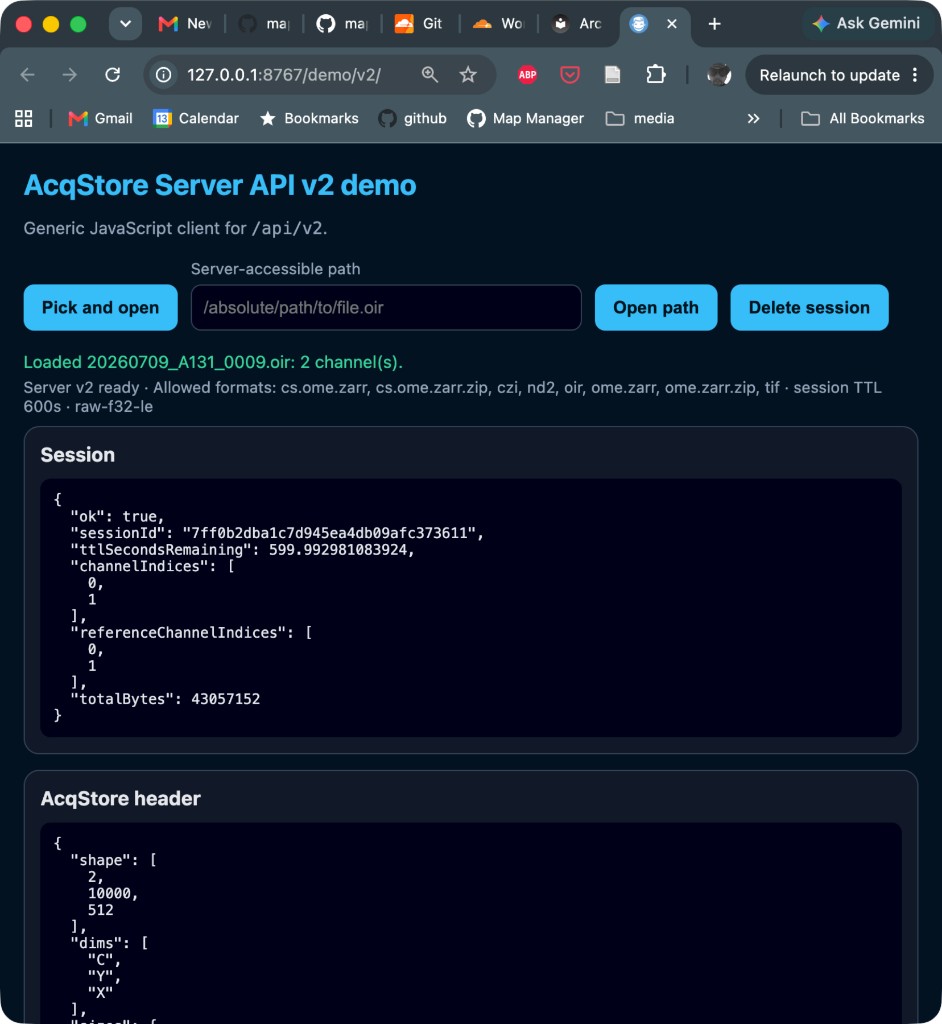
Task: Click the "ok": true line
Action: pyautogui.click(x=117, y=517)
